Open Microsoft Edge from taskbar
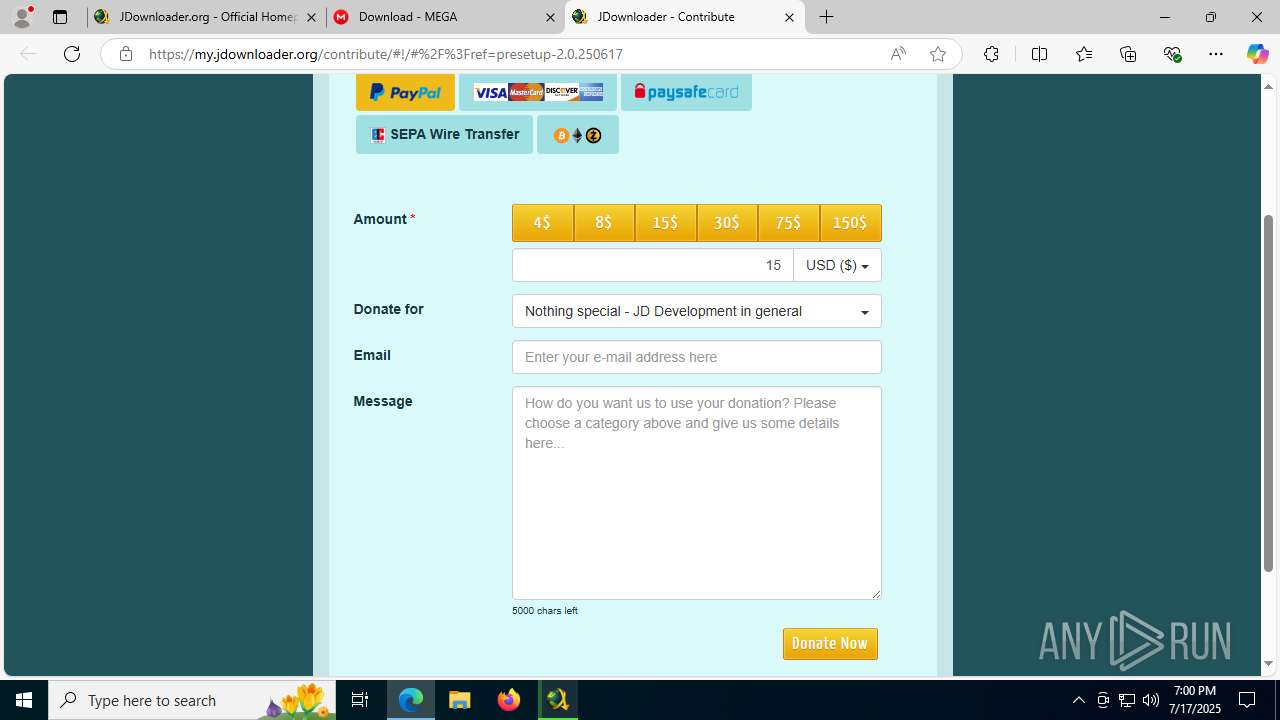 click(411, 700)
